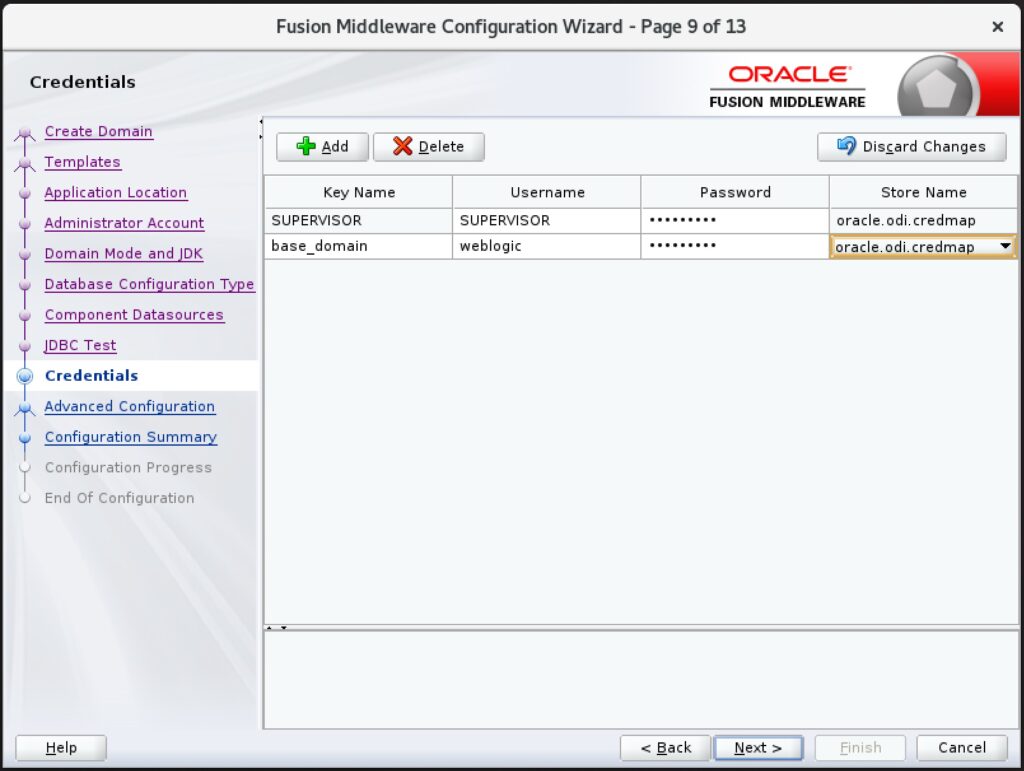Go to the JDBC Test step
The width and height of the screenshot is (1024, 771).
click(80, 345)
